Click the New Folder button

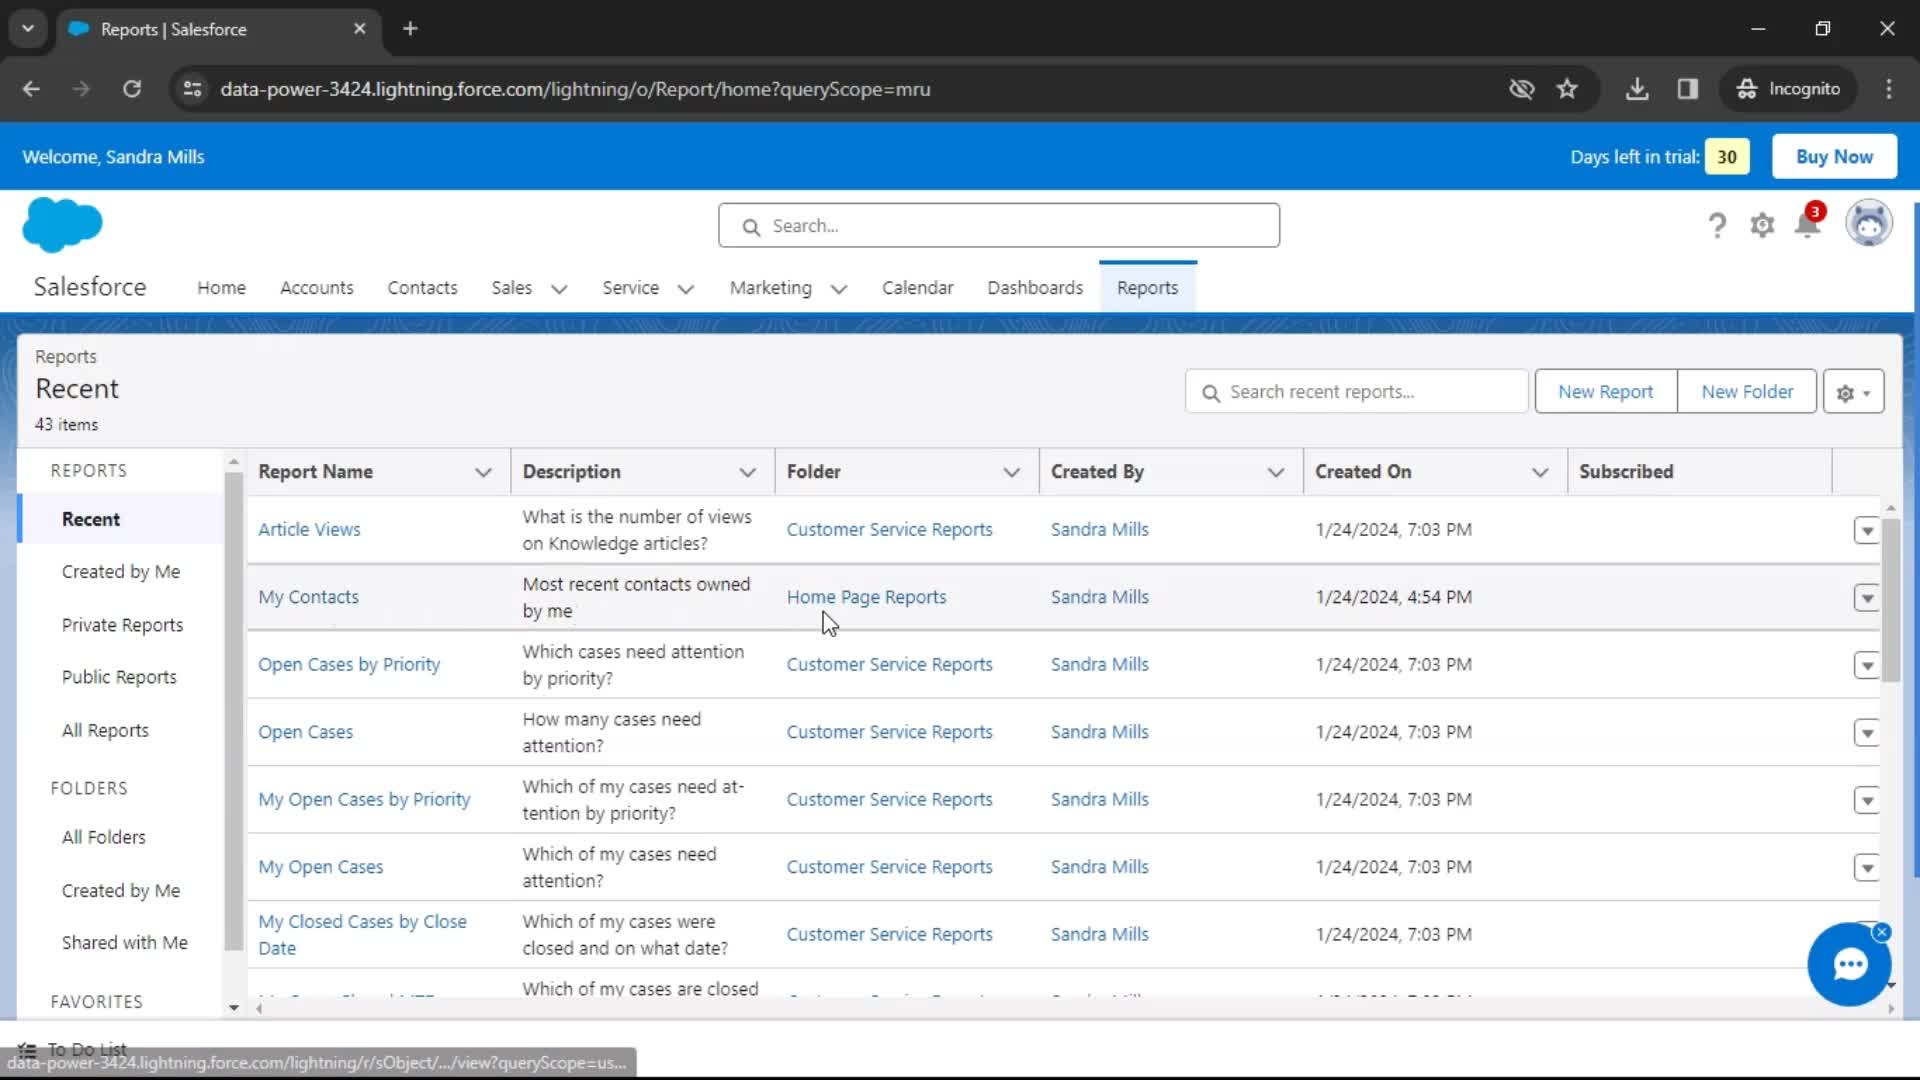1747,392
